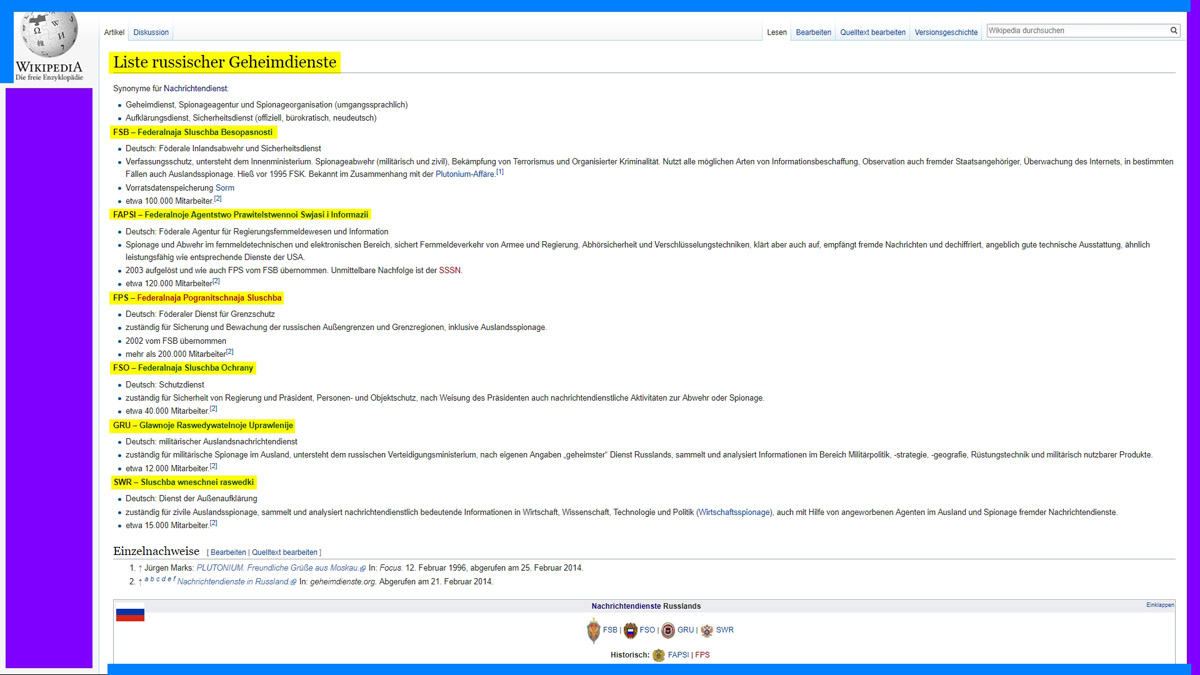Screen dimensions: 1200x675
Task: Click the Russian flag image in the navbox
Action: tap(130, 614)
